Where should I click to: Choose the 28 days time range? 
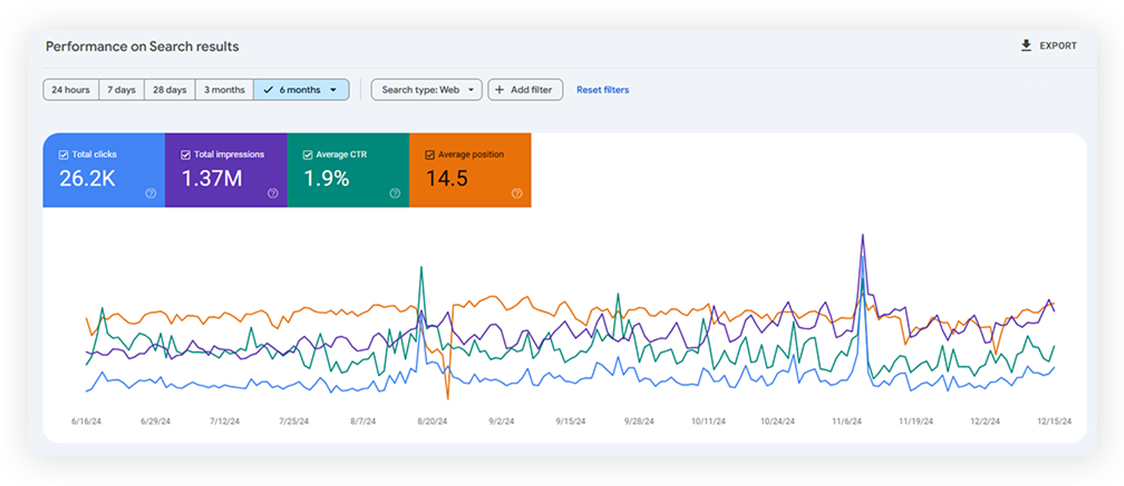tap(170, 90)
